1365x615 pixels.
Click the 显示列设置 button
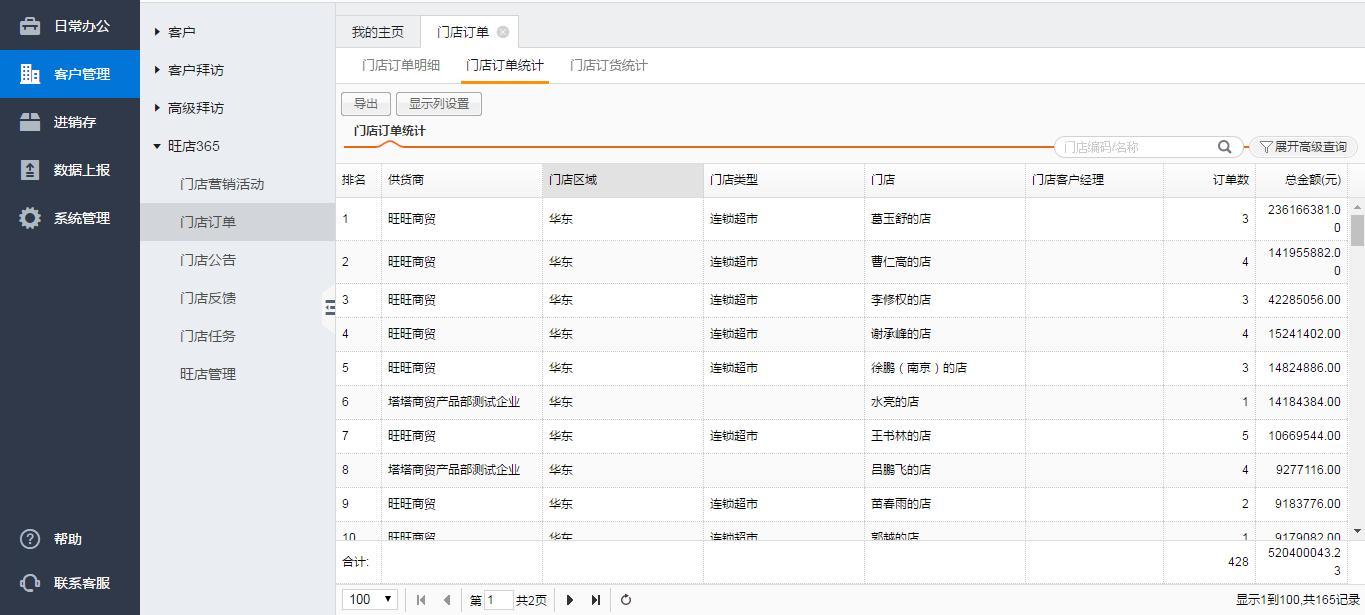click(x=438, y=104)
